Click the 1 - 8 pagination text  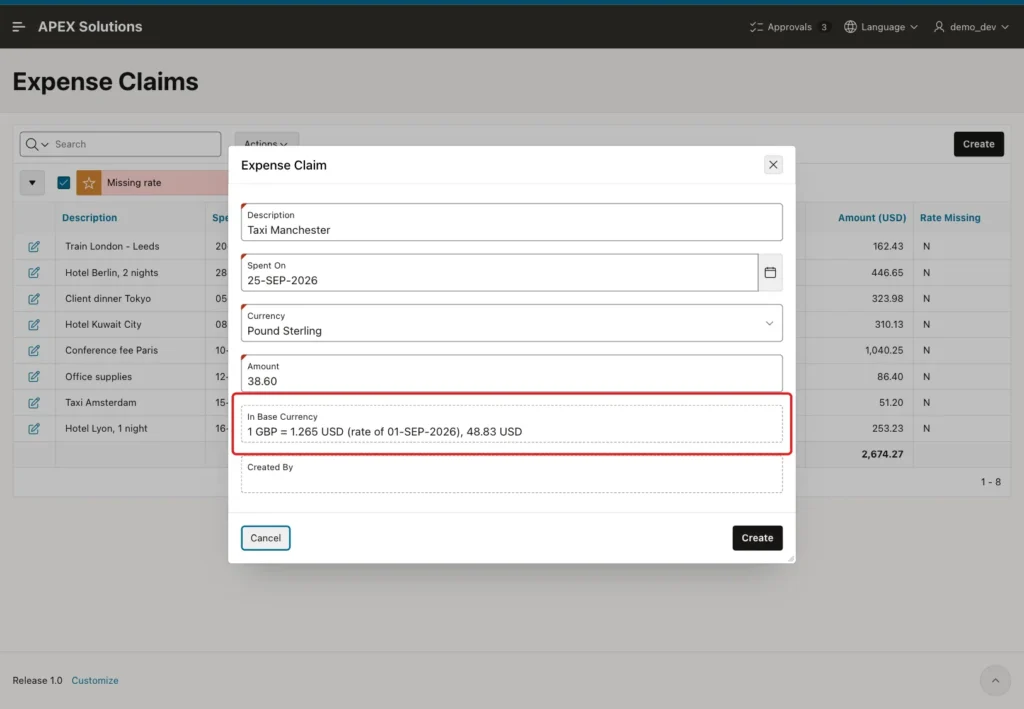pyautogui.click(x=990, y=482)
